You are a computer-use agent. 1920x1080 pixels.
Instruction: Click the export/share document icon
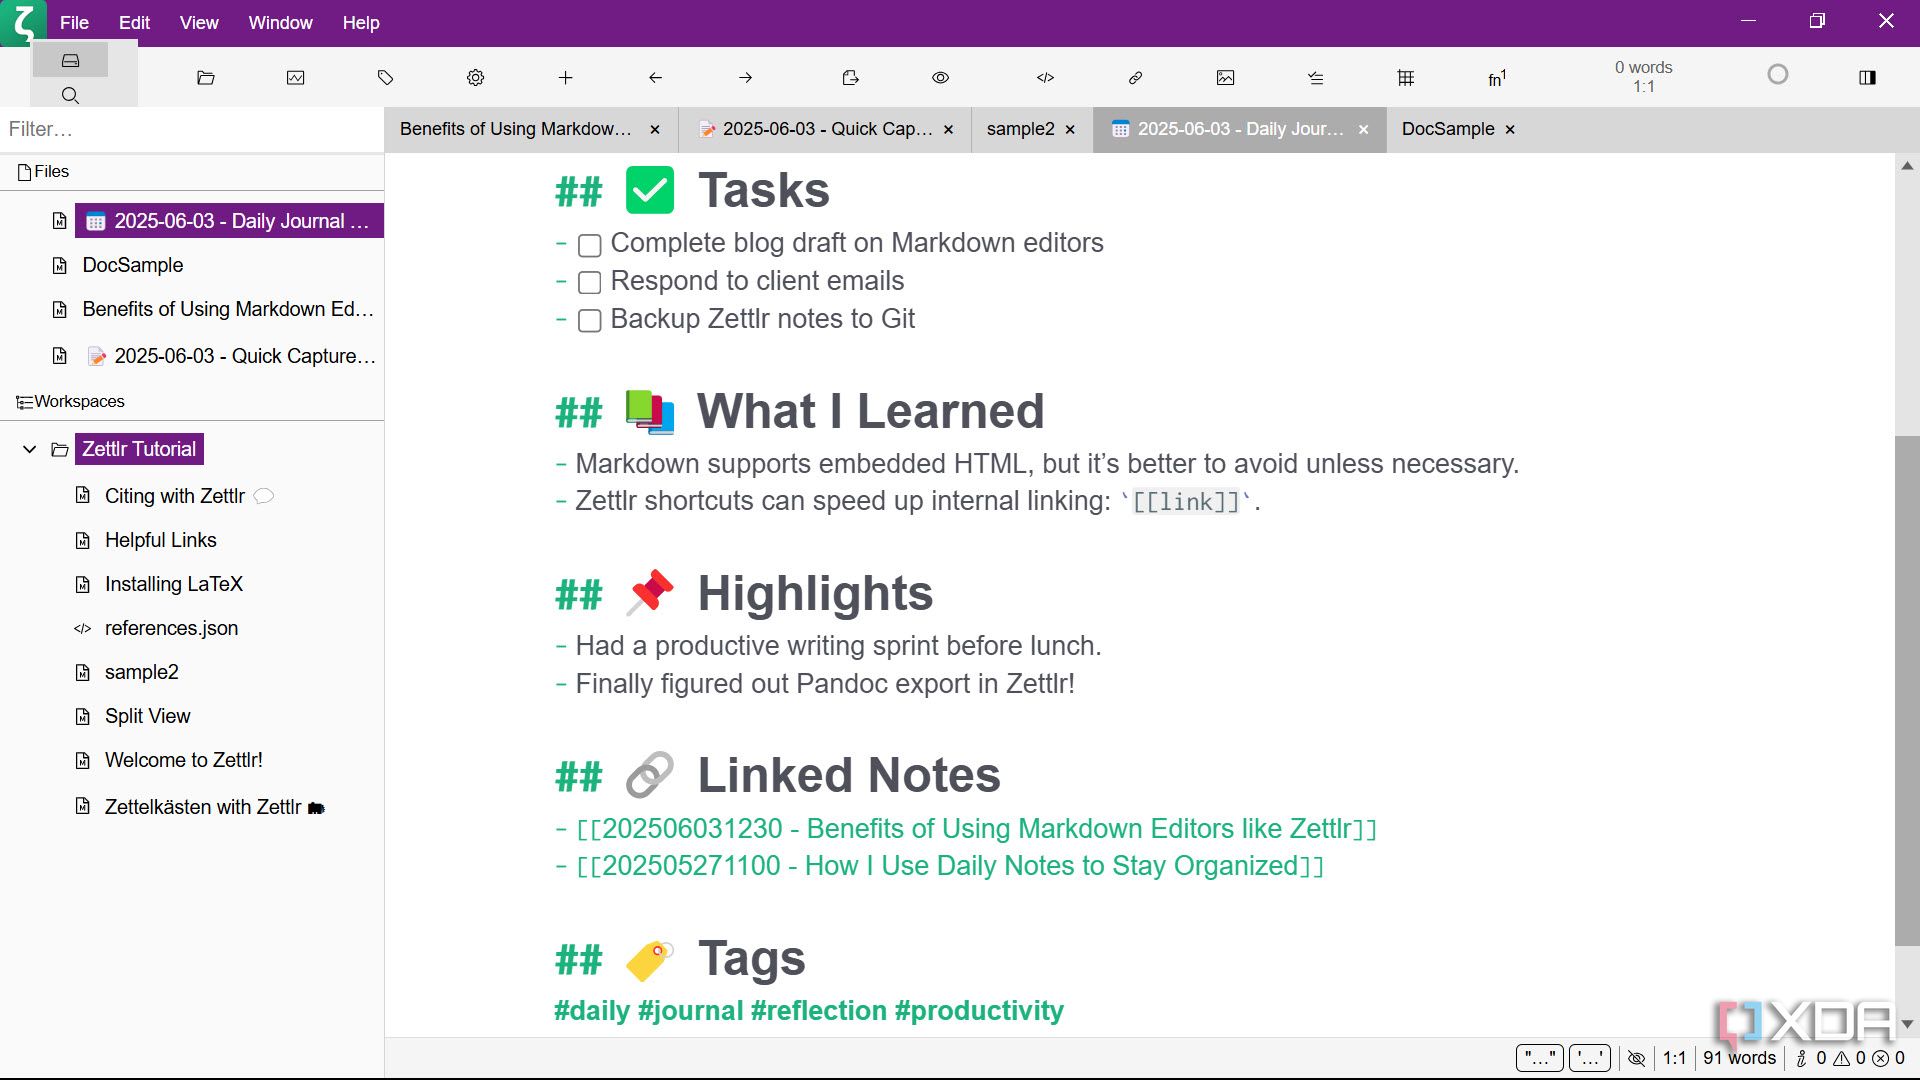coord(851,77)
